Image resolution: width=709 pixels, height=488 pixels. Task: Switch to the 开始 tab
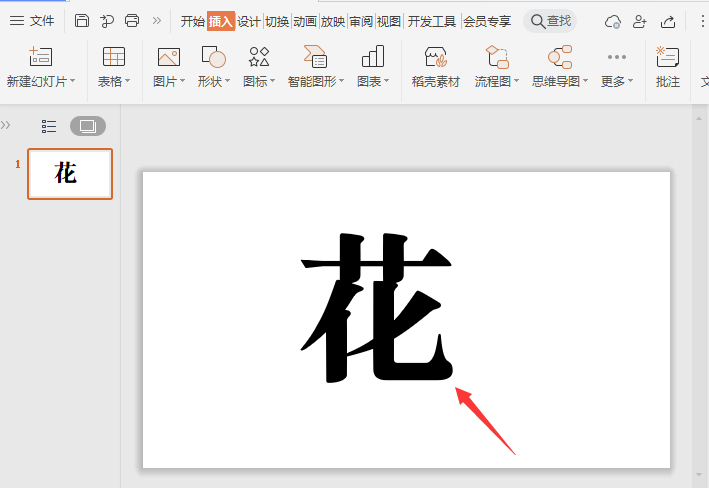coord(193,21)
